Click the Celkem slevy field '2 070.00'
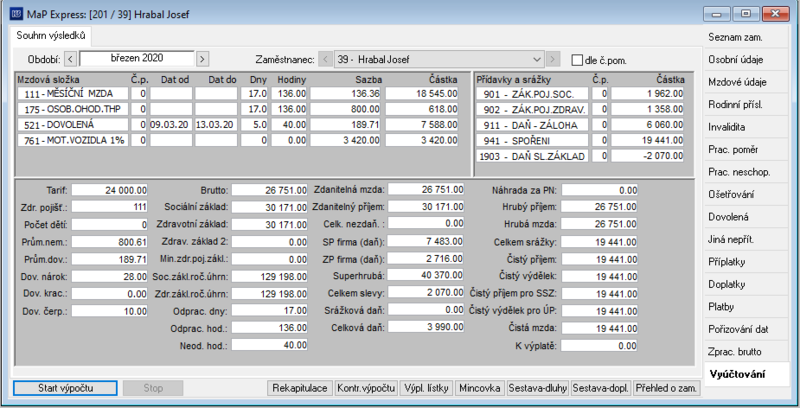 [426, 293]
